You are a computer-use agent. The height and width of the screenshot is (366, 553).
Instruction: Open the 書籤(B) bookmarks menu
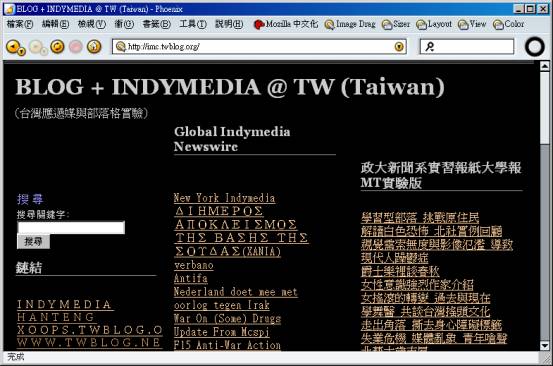[157, 24]
